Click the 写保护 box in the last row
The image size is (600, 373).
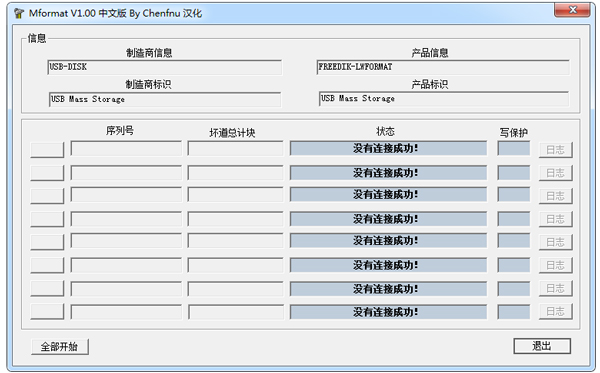[514, 312]
